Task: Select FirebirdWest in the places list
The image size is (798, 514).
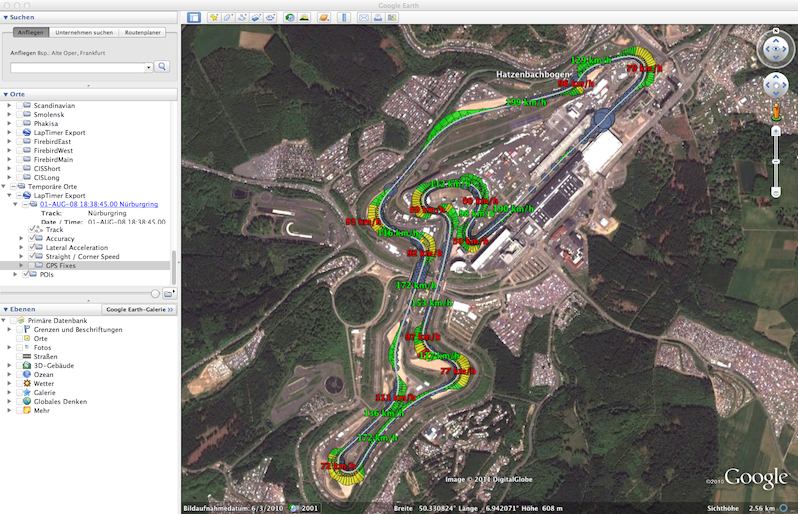Action: click(x=53, y=151)
